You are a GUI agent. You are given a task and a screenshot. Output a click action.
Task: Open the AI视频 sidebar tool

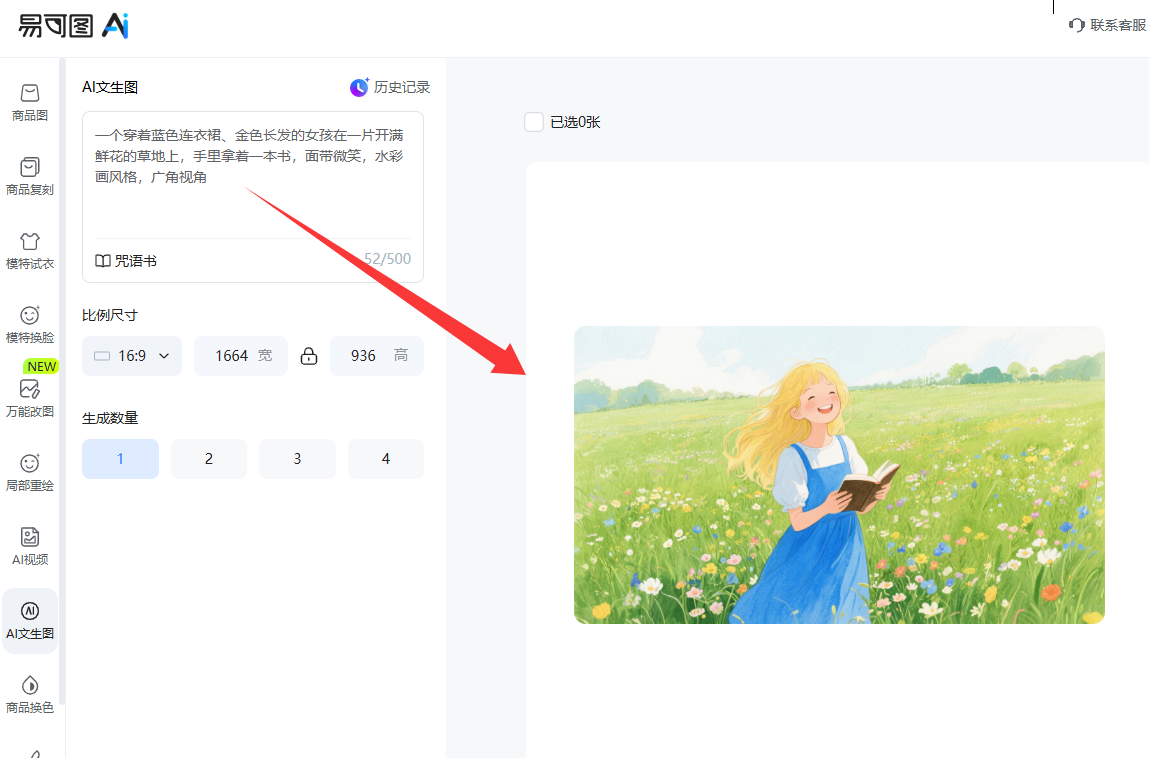pos(30,547)
